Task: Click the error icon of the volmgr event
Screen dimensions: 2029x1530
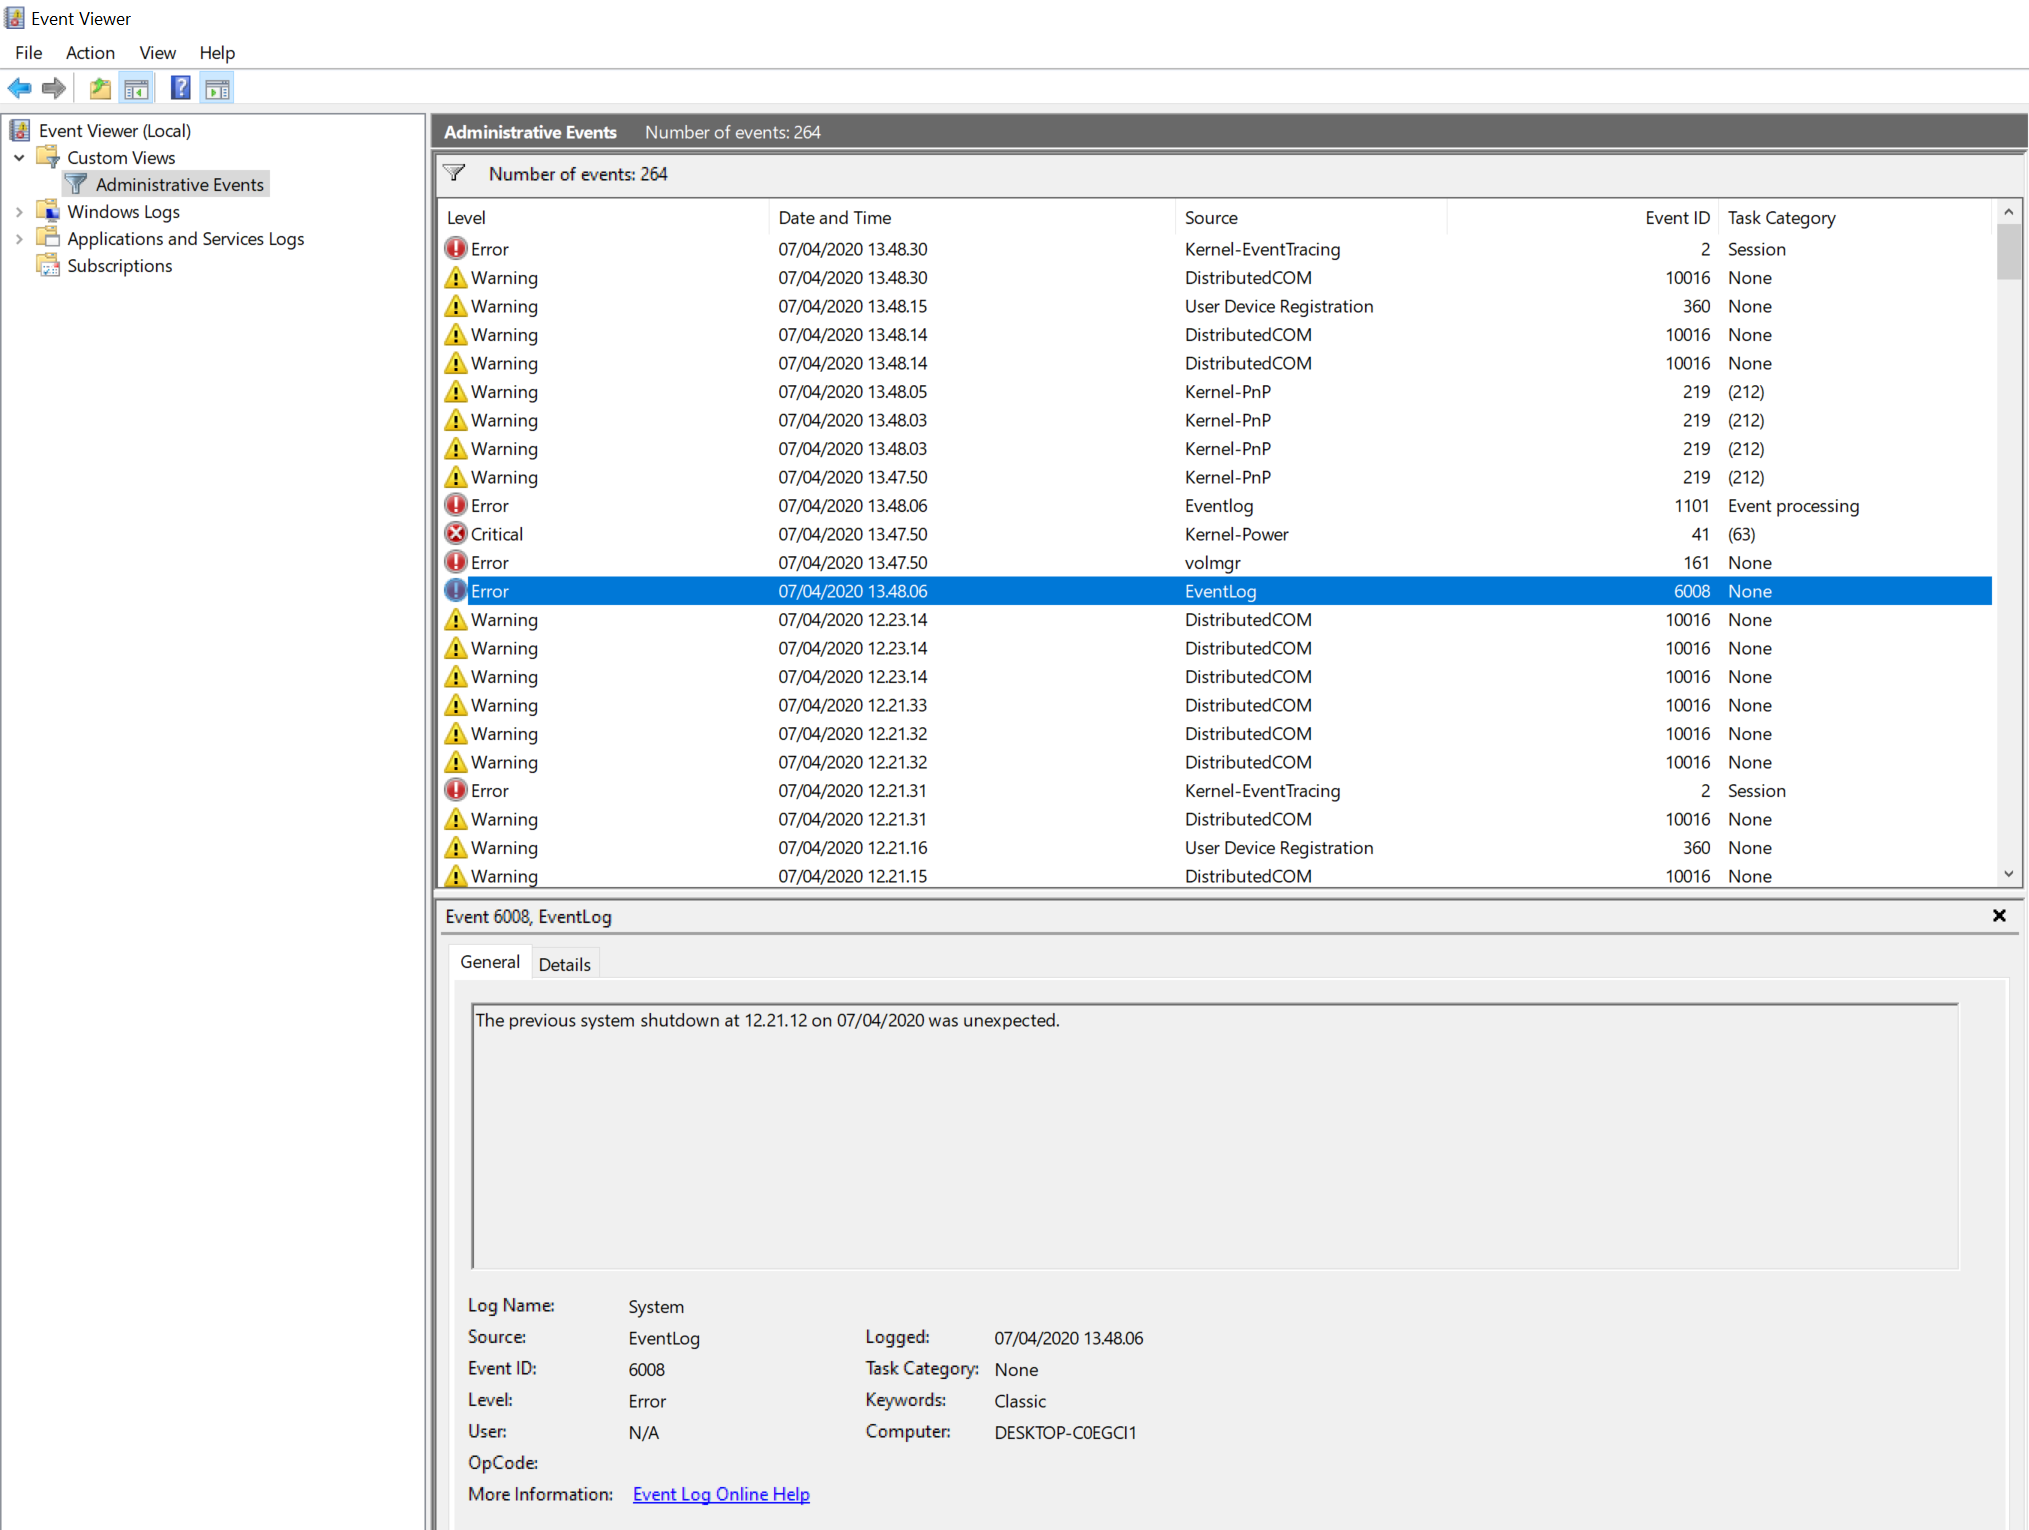Action: pyautogui.click(x=456, y=562)
